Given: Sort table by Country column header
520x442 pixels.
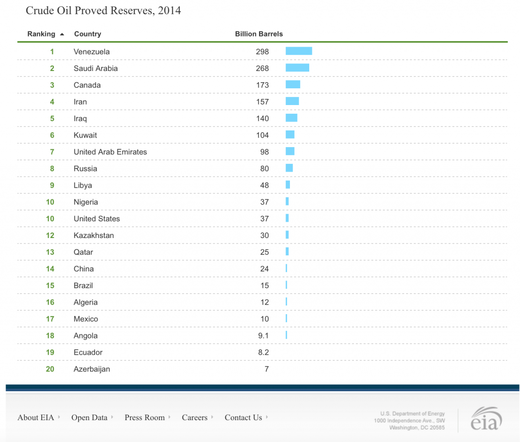Looking at the screenshot, I should click(88, 34).
